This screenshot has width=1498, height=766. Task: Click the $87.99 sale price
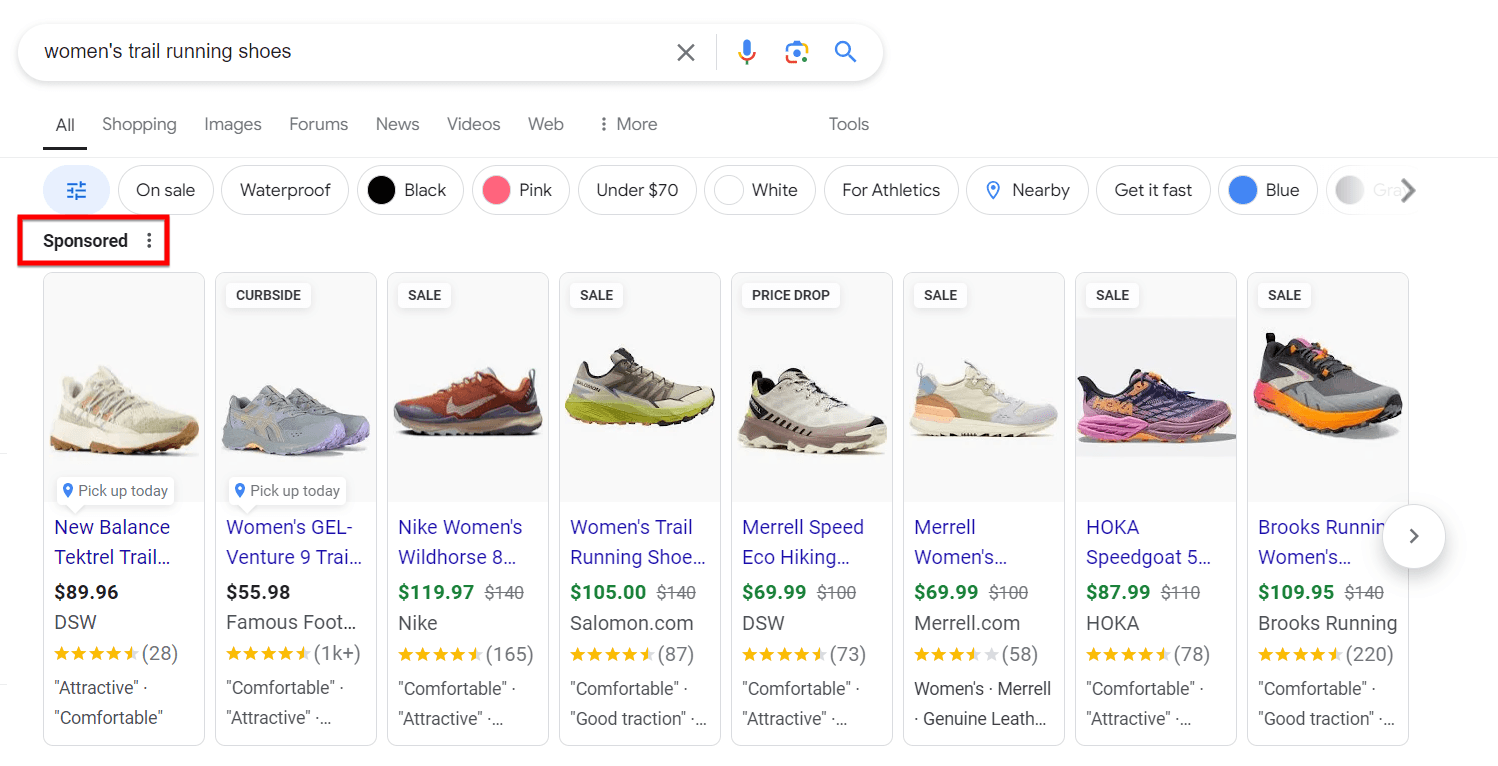[x=1118, y=592]
